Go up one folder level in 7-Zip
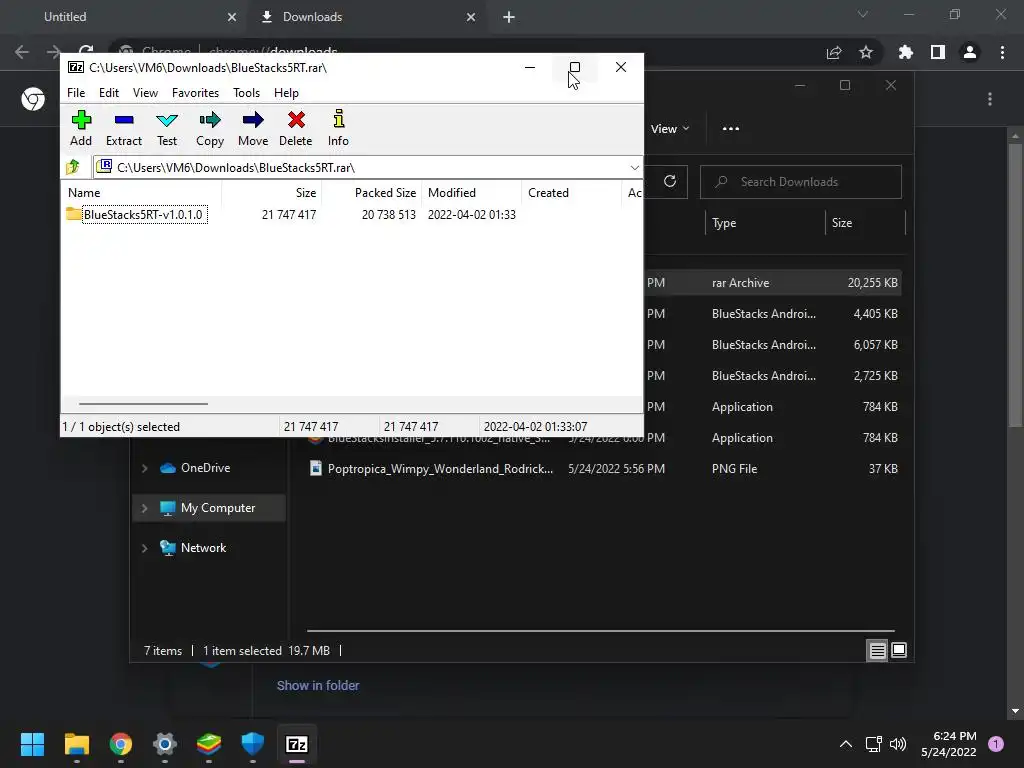The height and width of the screenshot is (768, 1024). pos(73,167)
